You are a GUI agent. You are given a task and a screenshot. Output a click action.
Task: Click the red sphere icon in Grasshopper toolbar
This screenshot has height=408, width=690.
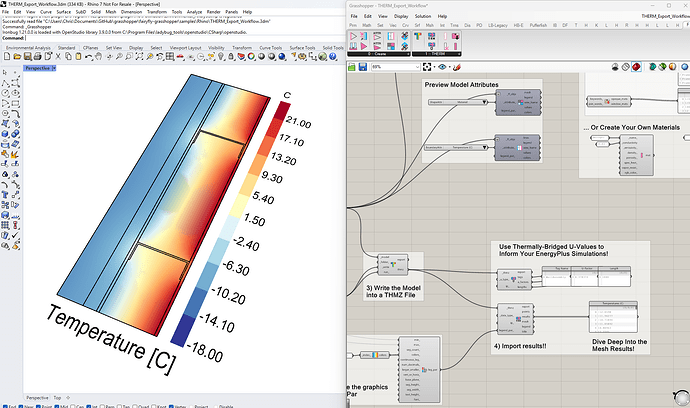coord(634,67)
